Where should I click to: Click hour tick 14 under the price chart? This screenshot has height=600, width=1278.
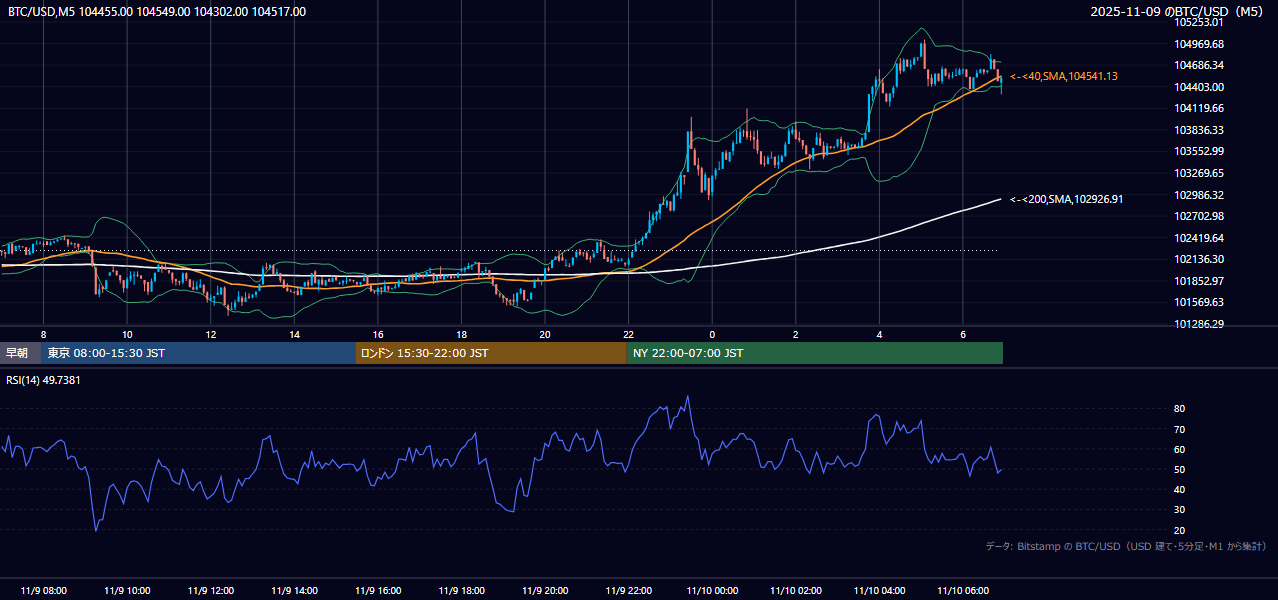[x=294, y=334]
